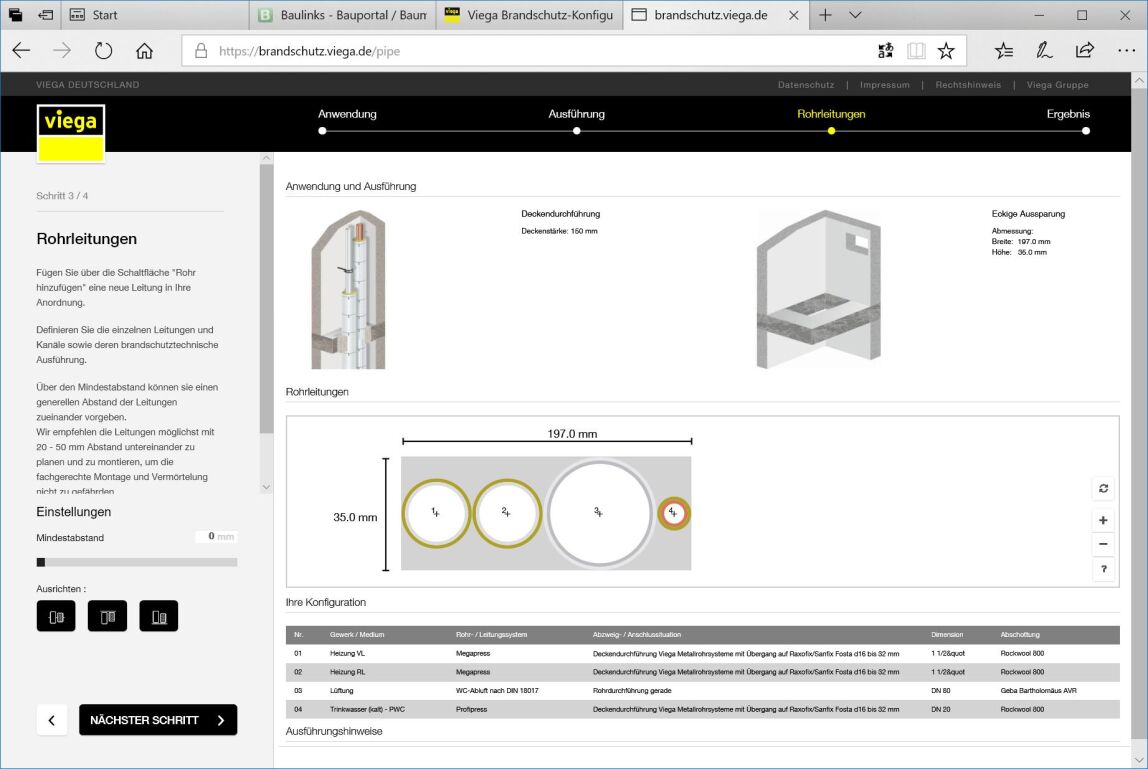Select the Trinkwasser (kalt) - PWC row
Screen dimensions: 1148x769
click(702, 710)
